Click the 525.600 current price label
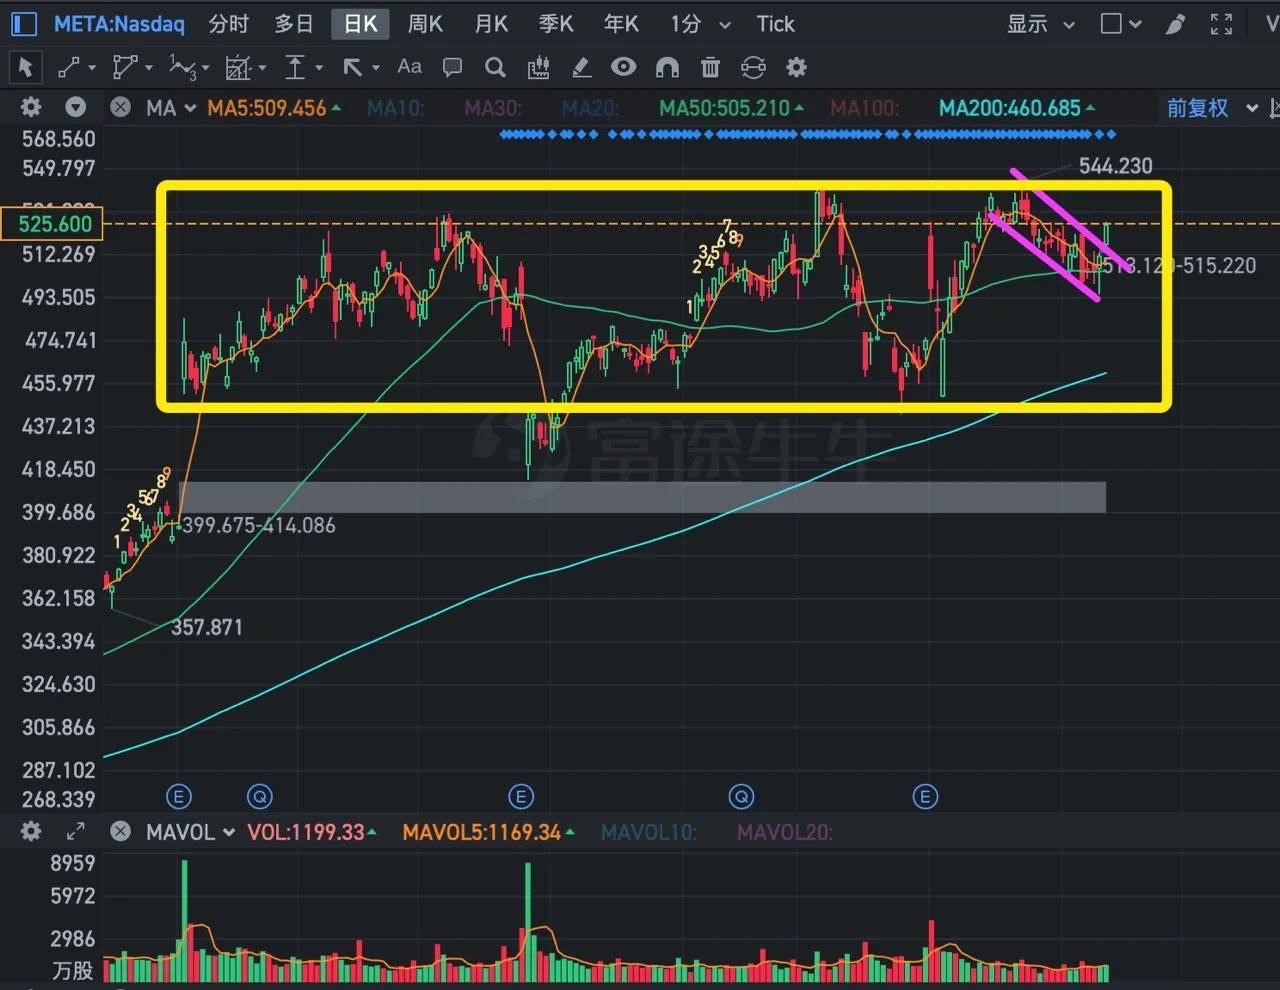 click(52, 223)
